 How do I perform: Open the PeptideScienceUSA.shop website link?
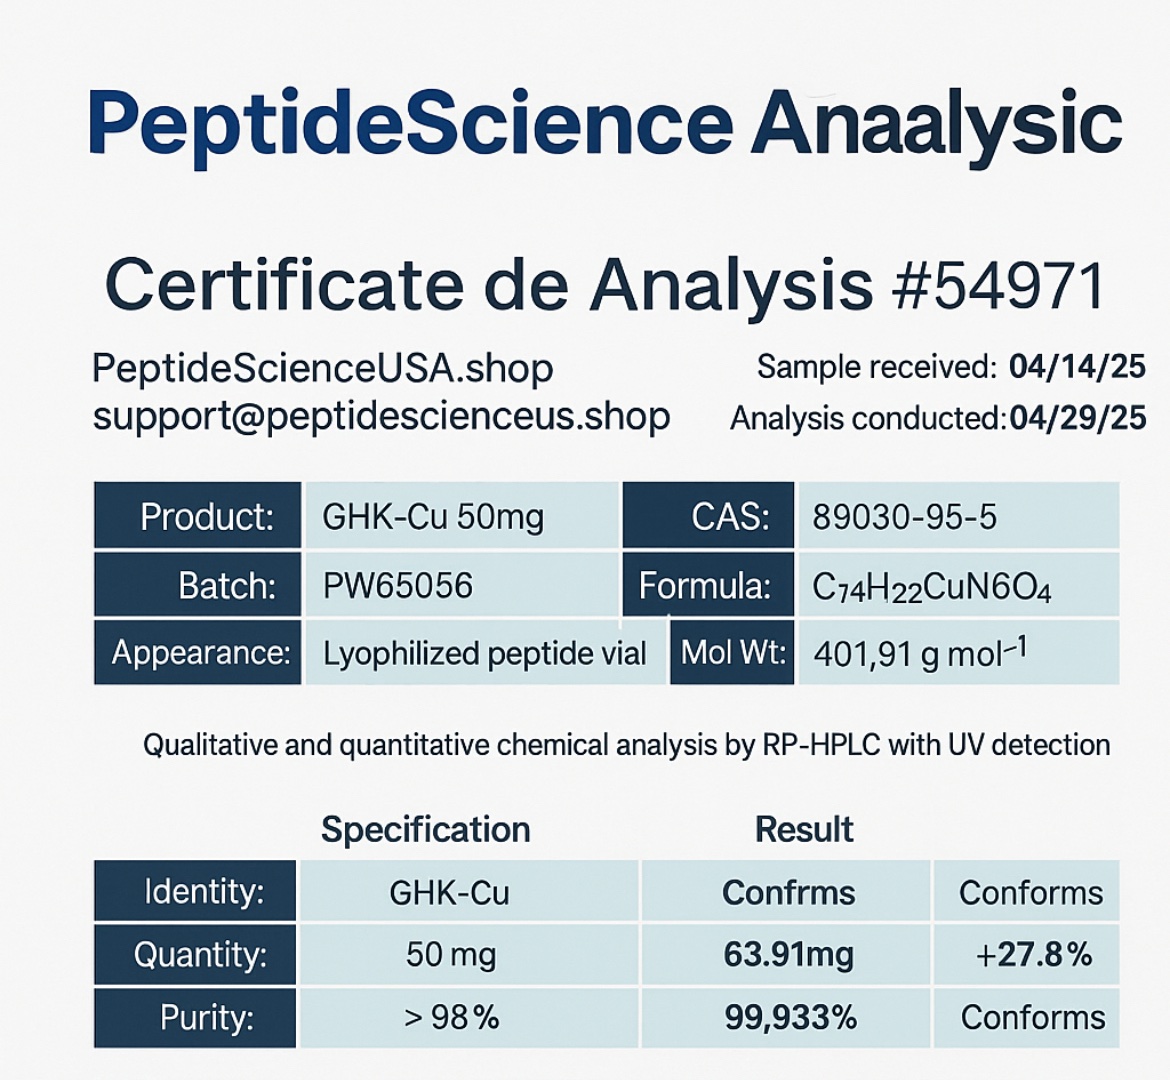click(x=322, y=369)
